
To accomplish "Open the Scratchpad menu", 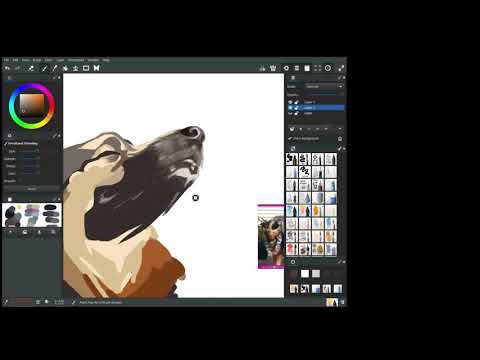I will (76, 60).
